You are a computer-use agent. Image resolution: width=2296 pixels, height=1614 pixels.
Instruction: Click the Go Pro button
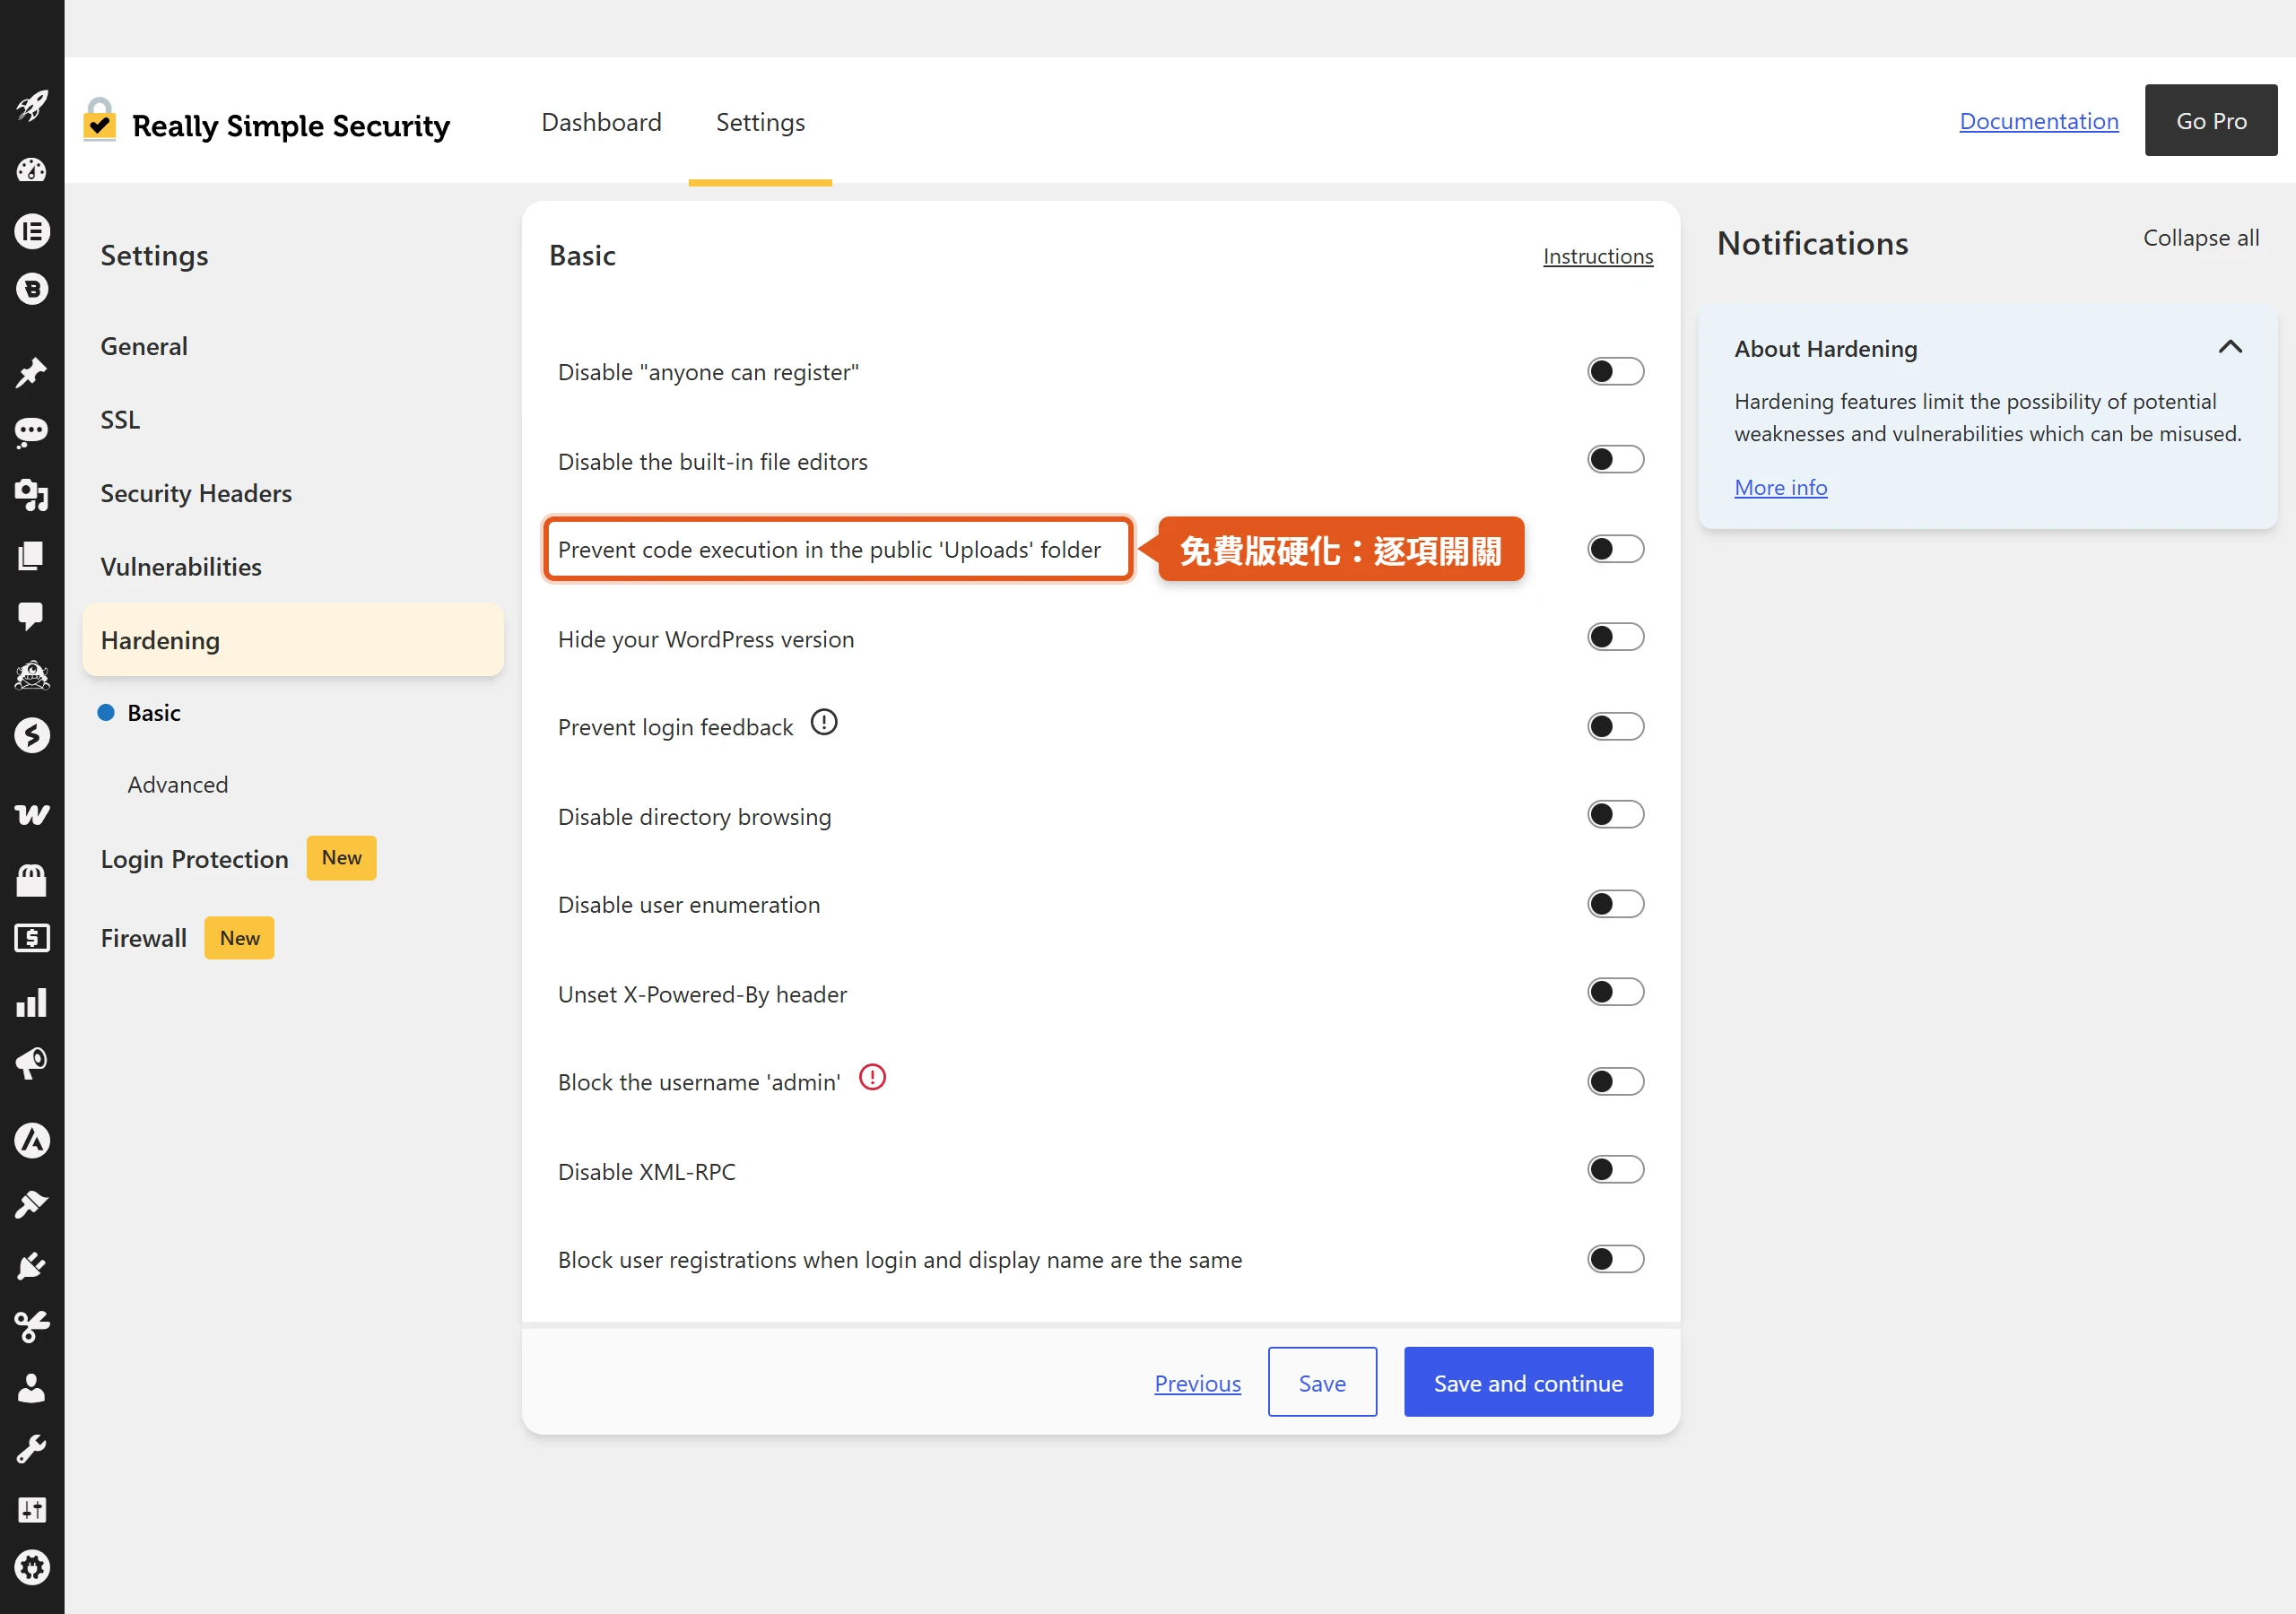tap(2211, 120)
